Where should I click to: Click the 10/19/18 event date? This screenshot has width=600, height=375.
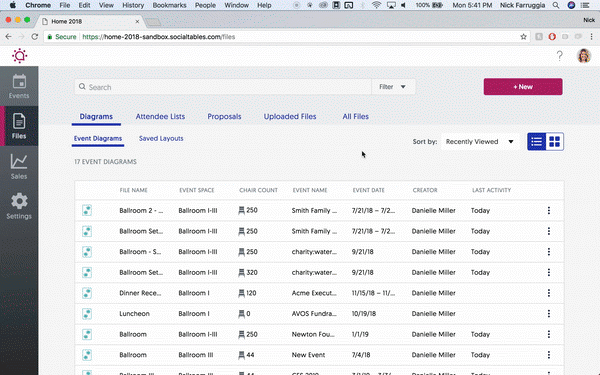tap(364, 314)
